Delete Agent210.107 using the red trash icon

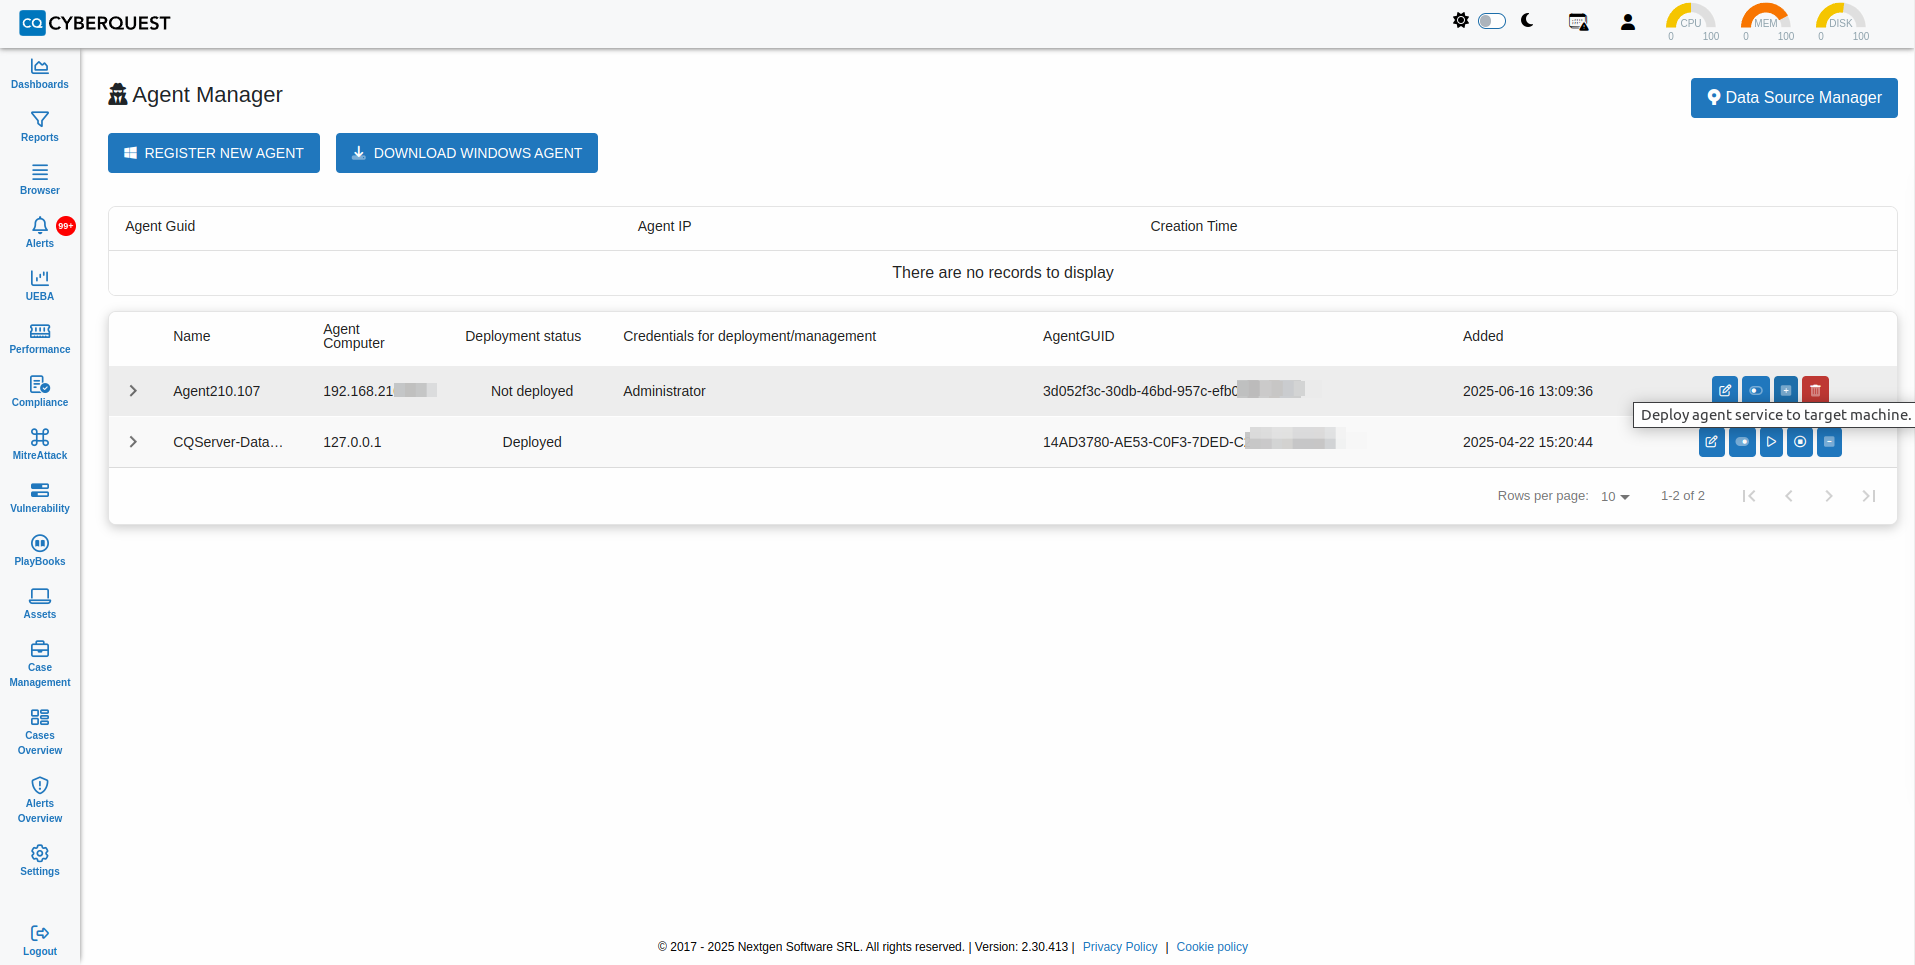coord(1815,390)
